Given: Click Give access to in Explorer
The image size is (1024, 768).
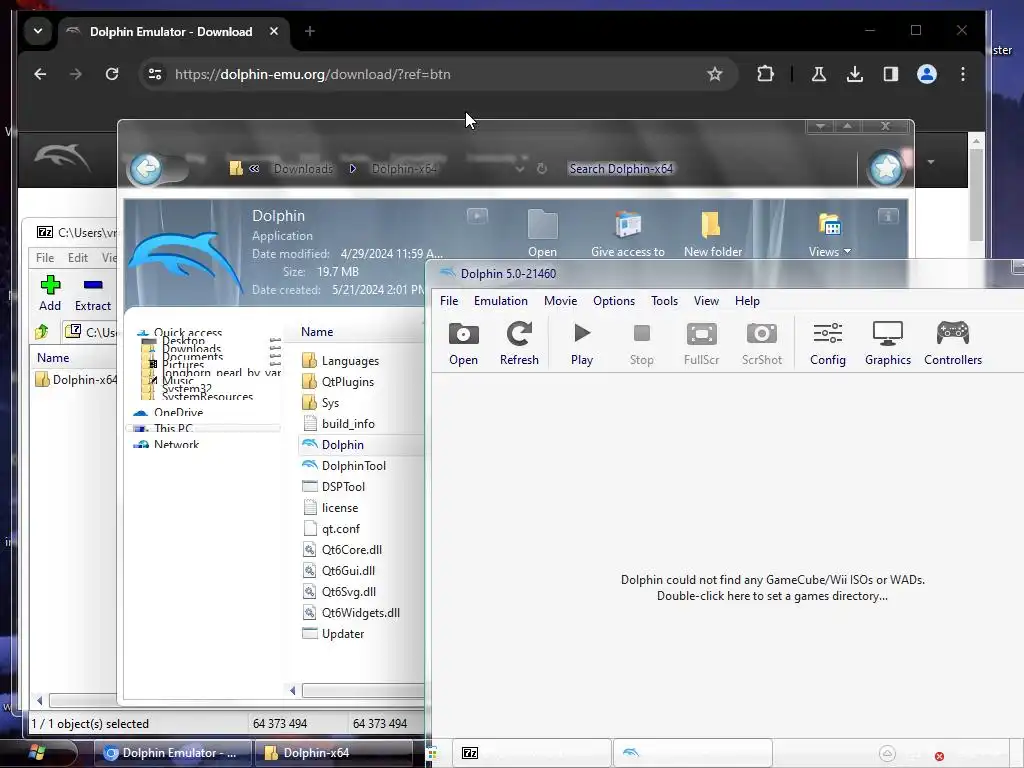Looking at the screenshot, I should (628, 234).
